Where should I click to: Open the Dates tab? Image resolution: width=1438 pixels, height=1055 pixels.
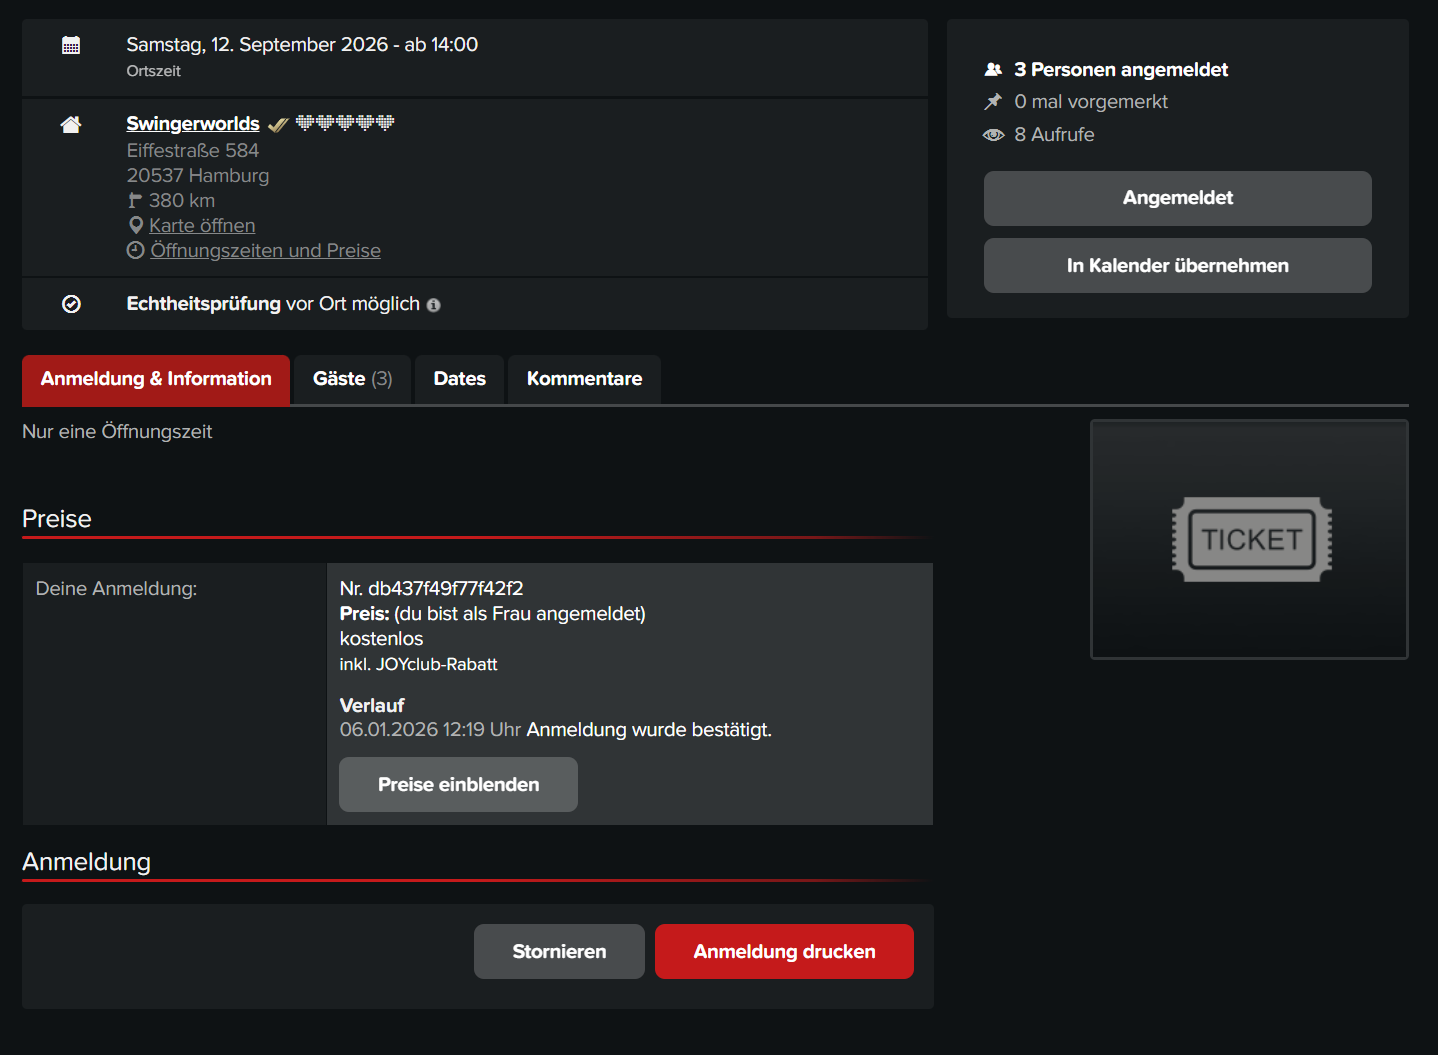(460, 379)
